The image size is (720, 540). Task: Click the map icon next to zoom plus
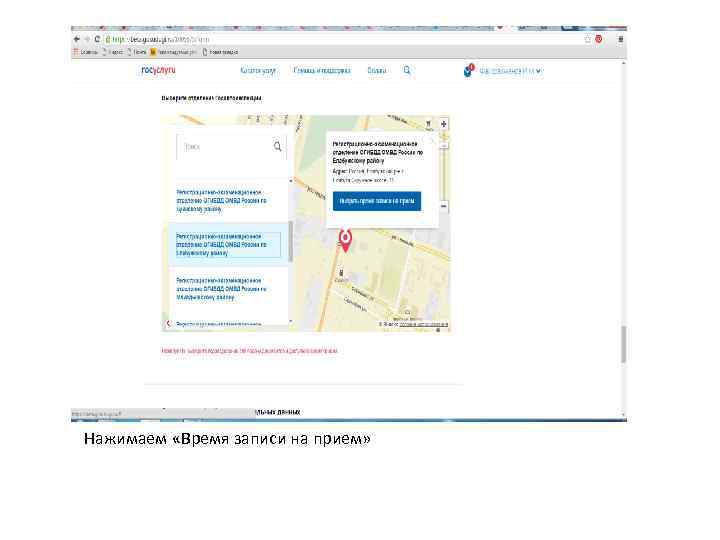tap(428, 124)
